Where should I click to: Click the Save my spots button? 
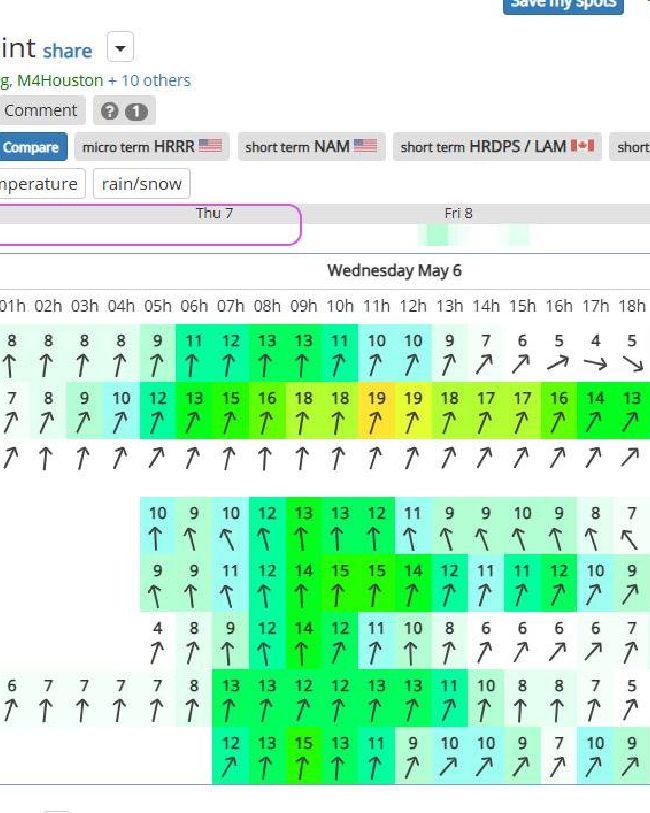(x=563, y=5)
